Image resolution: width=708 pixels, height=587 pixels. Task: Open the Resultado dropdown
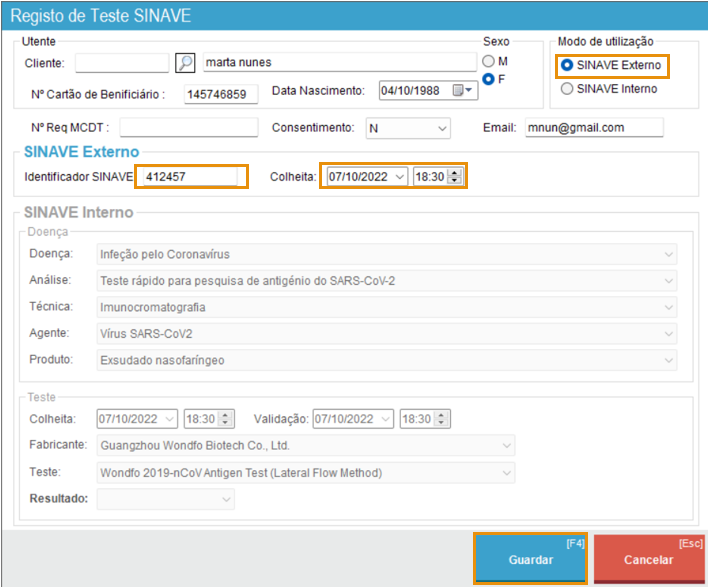coord(227,498)
